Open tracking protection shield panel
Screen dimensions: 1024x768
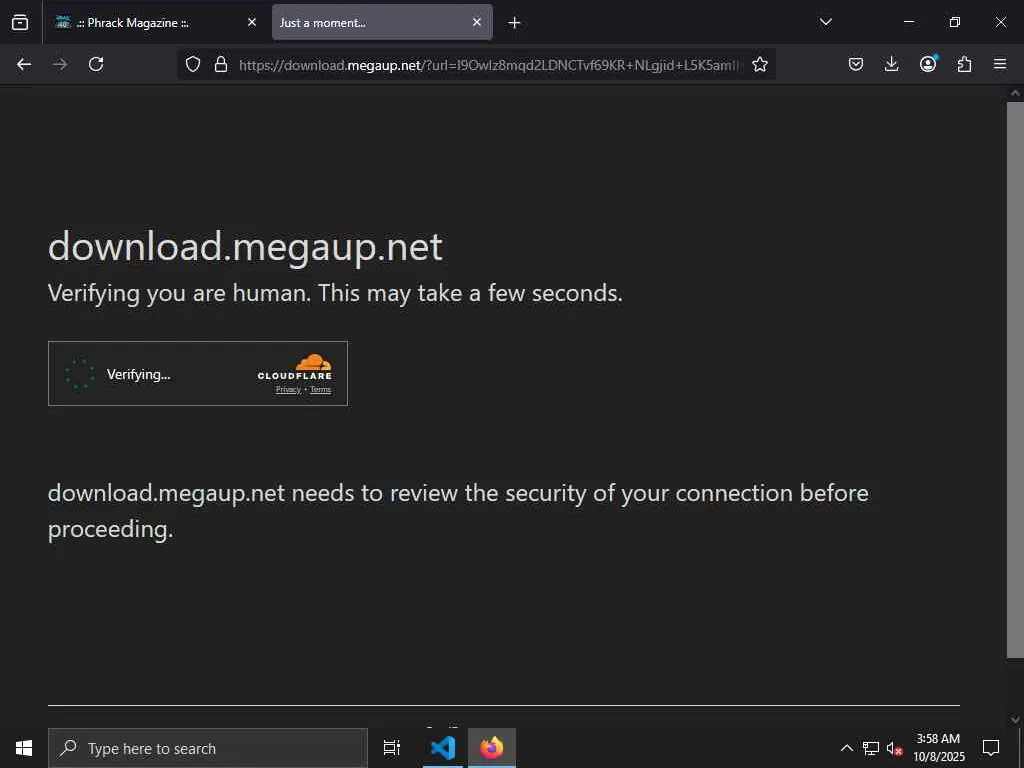193,64
